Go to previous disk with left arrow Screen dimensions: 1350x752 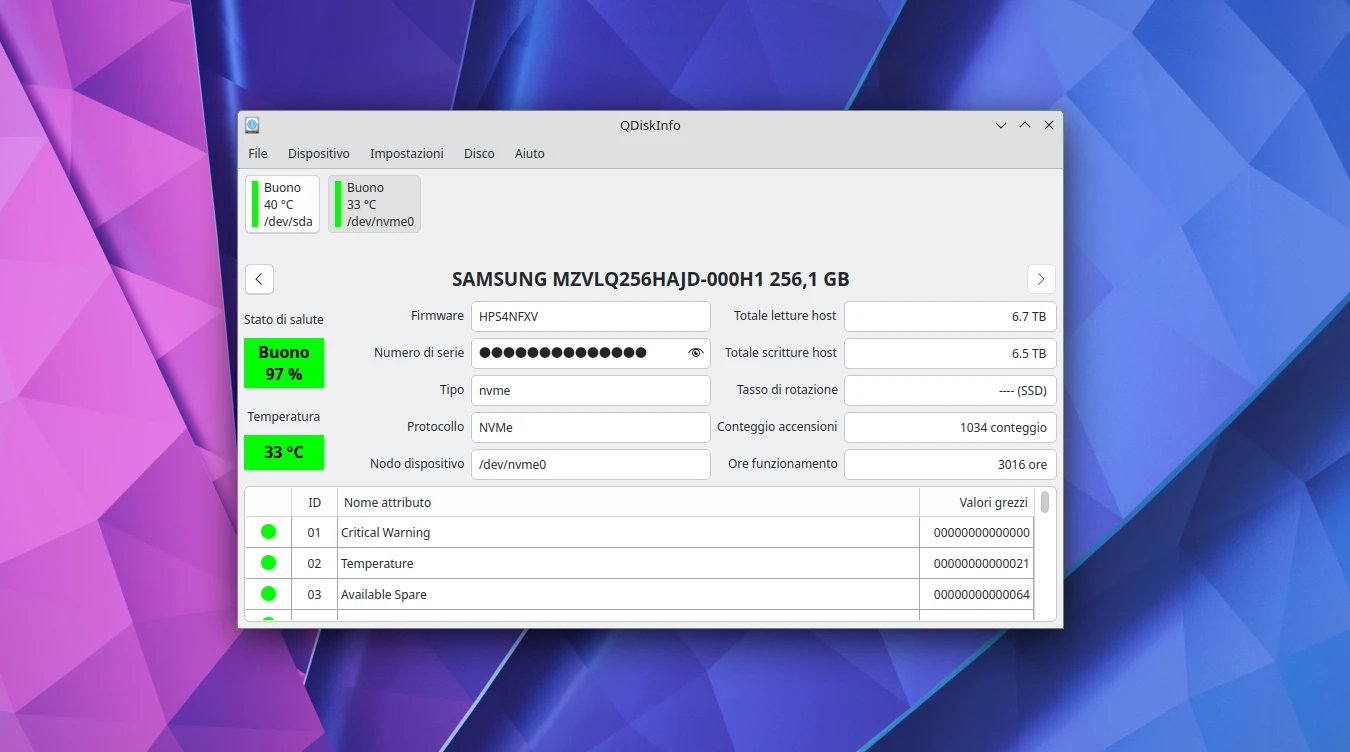(x=259, y=279)
